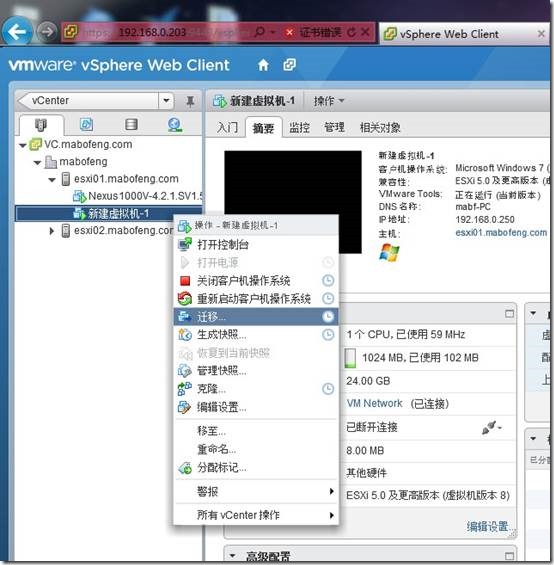554x565 pixels.
Task: Collapse the mabofeng datacenter node
Action: point(37,163)
